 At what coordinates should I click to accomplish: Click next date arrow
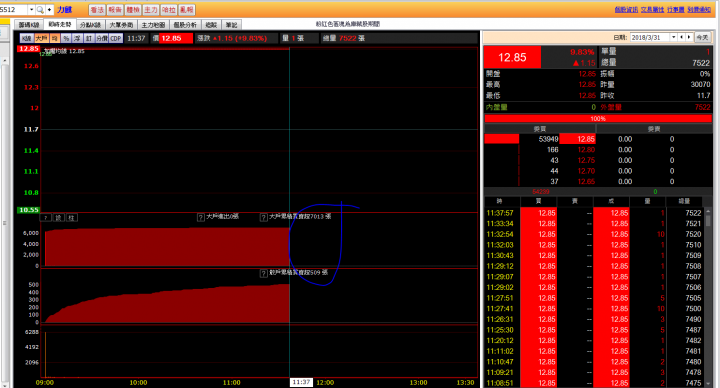pos(689,37)
